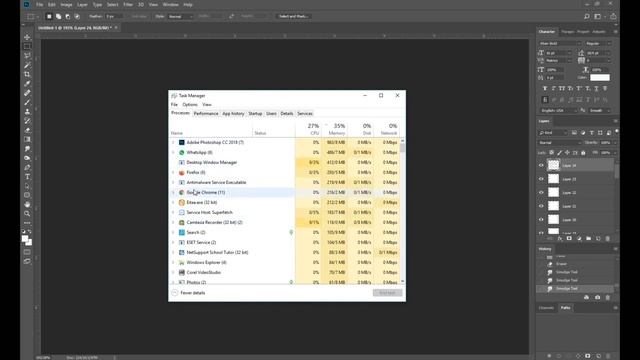The height and width of the screenshot is (360, 640).
Task: Select the Eyedropper tool
Action: point(27,84)
